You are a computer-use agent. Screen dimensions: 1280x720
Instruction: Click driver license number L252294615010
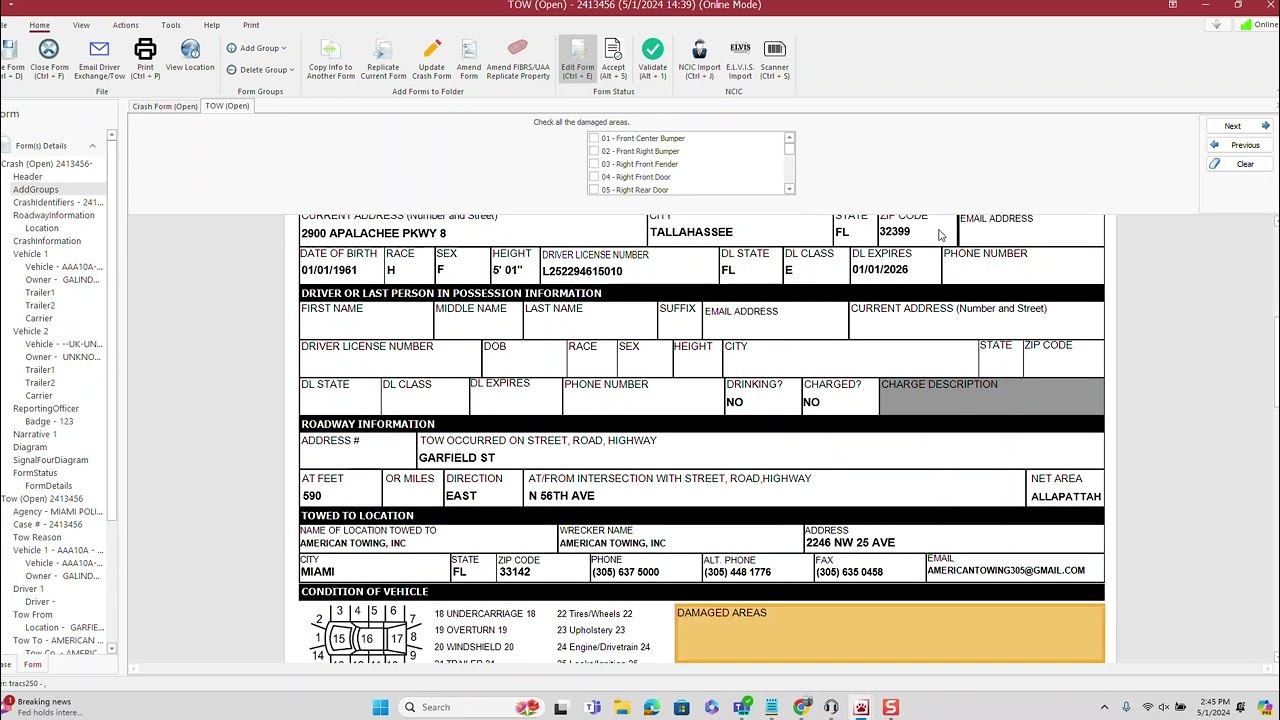coord(582,271)
